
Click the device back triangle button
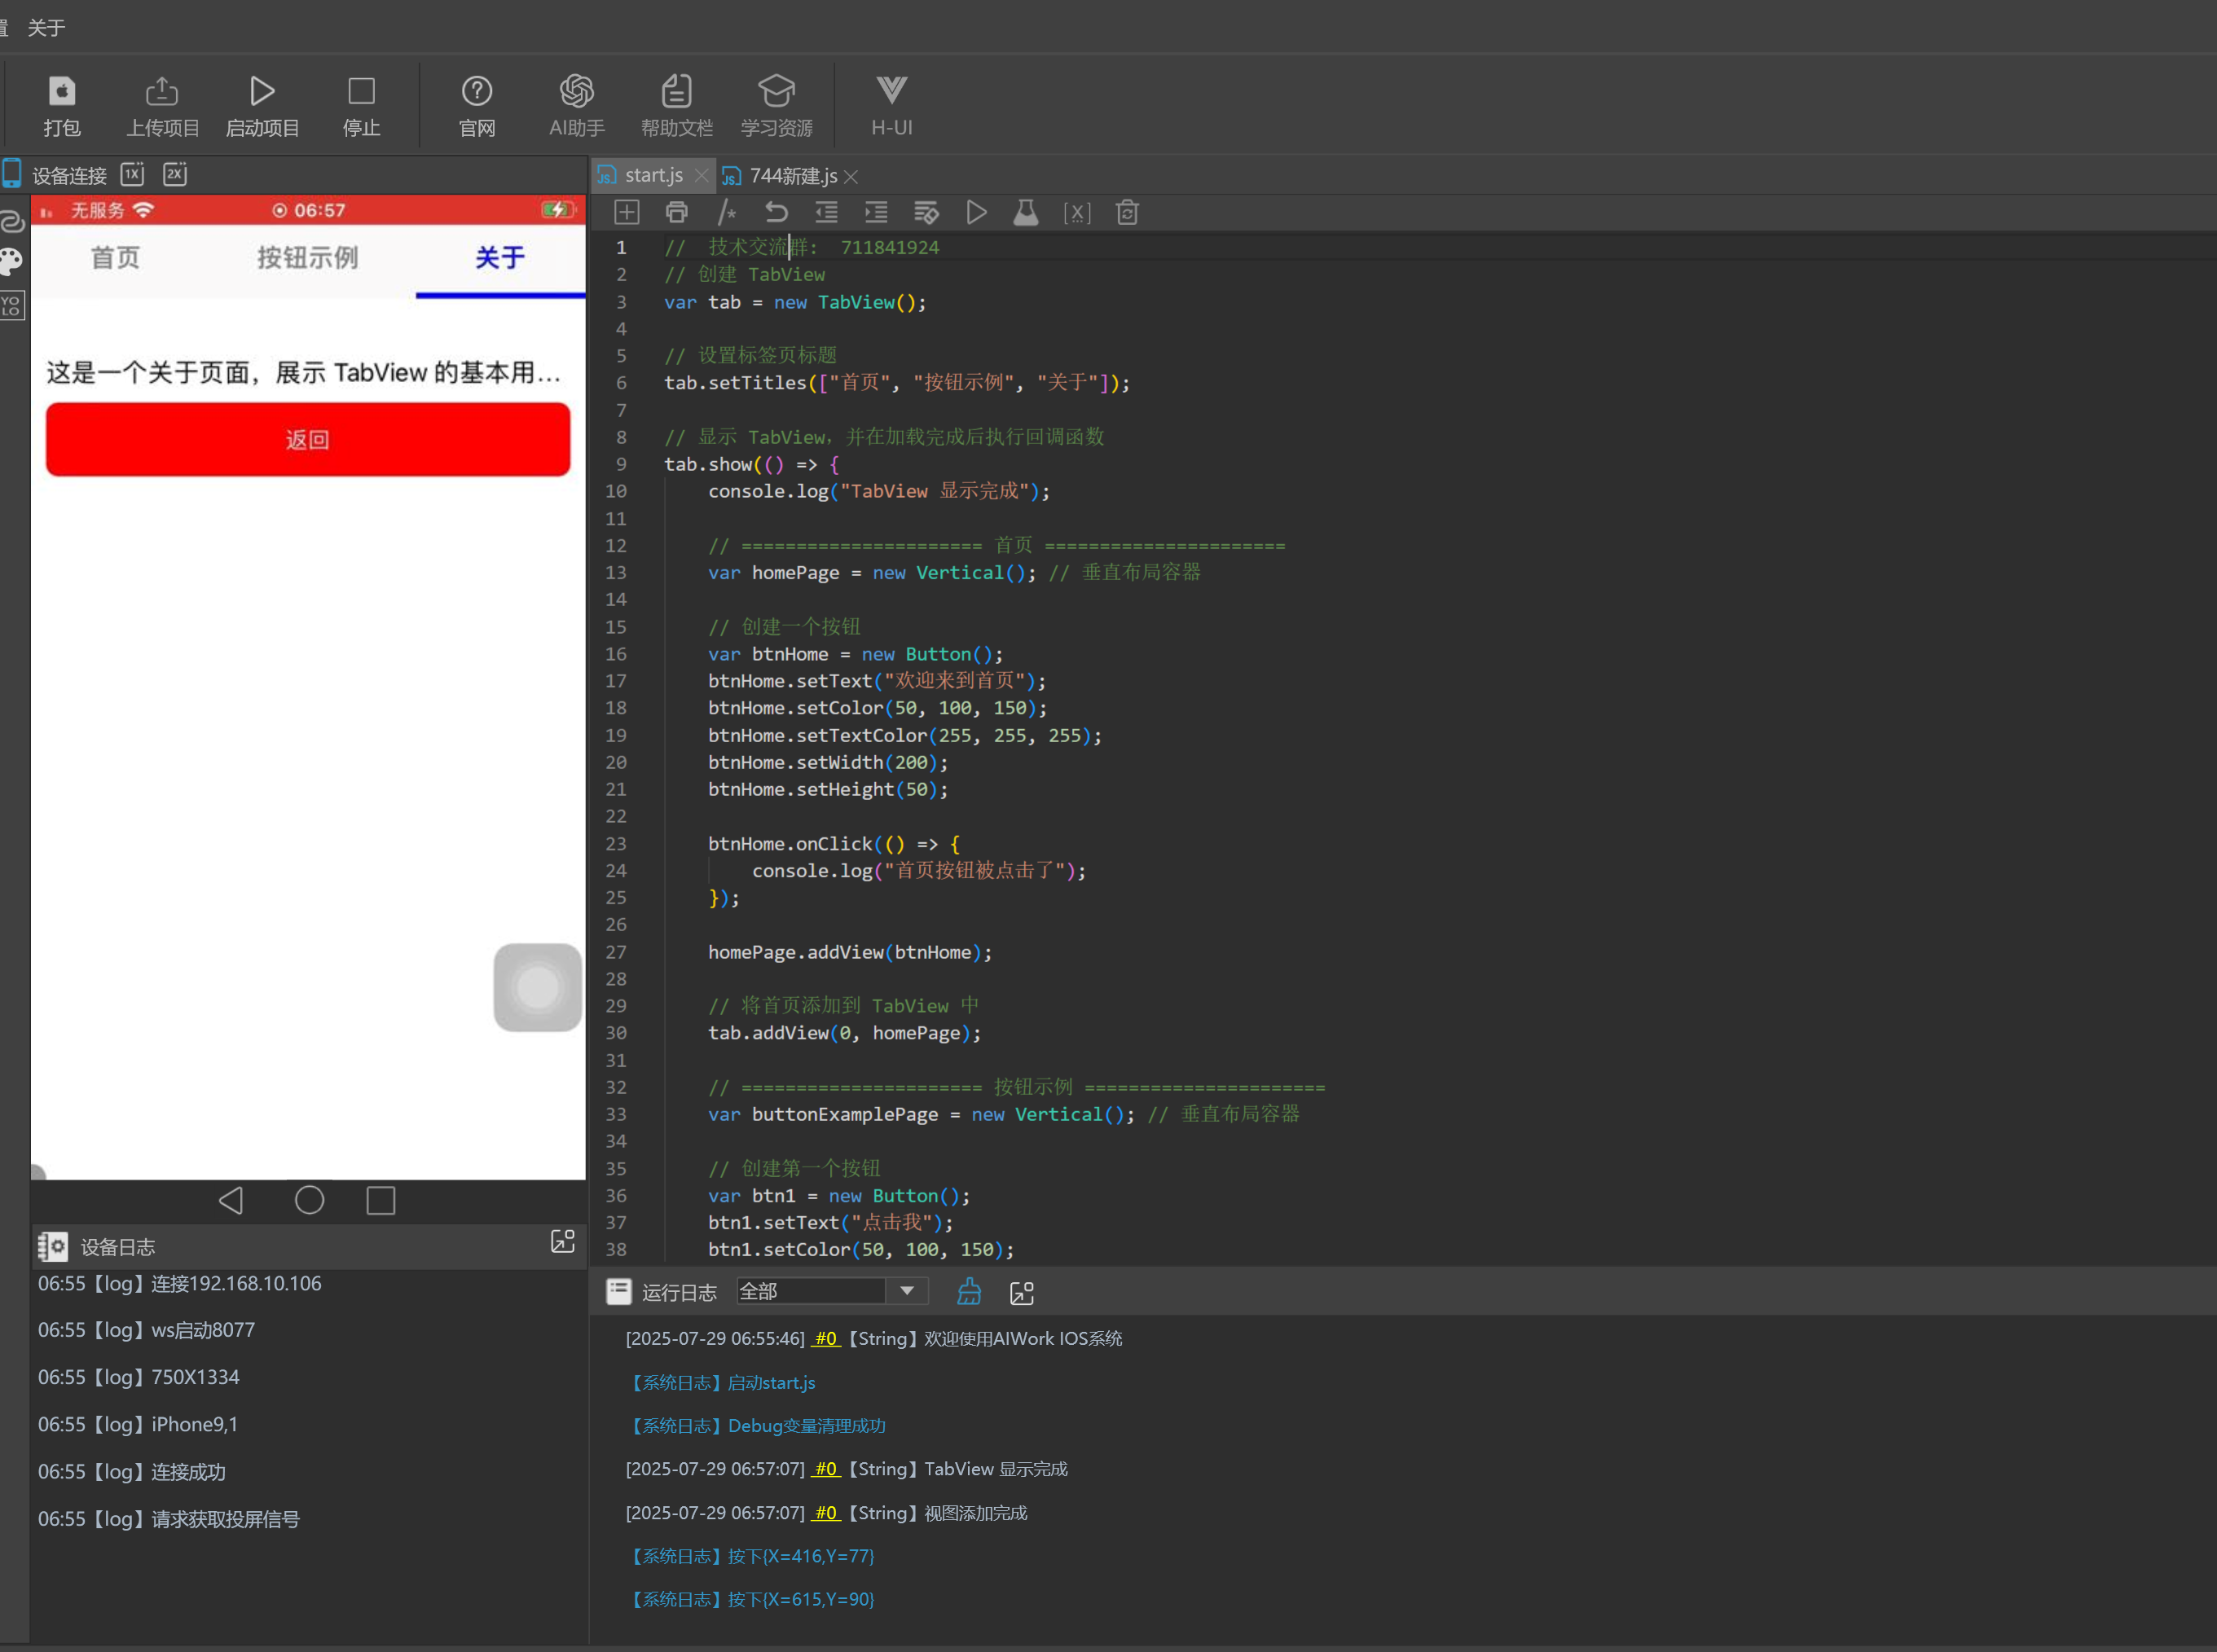coord(231,1200)
